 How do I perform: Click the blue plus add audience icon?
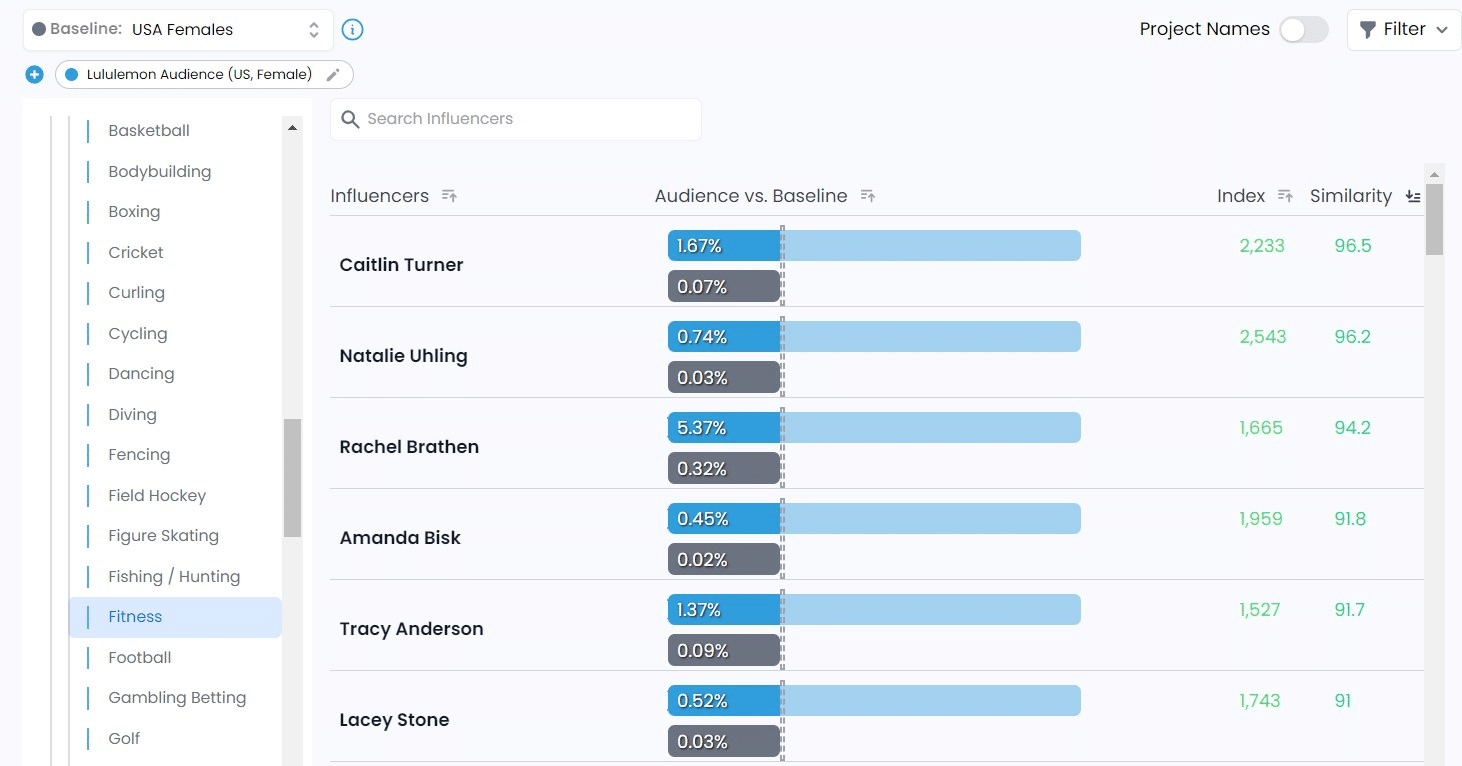(35, 75)
